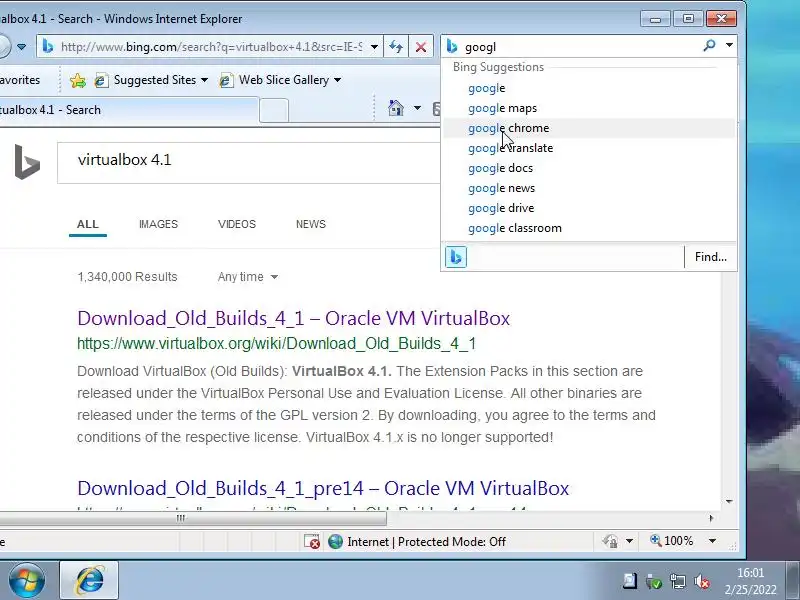This screenshot has width=800, height=600.
Task: Click the taskbar clock showing 16:01
Action: (751, 581)
